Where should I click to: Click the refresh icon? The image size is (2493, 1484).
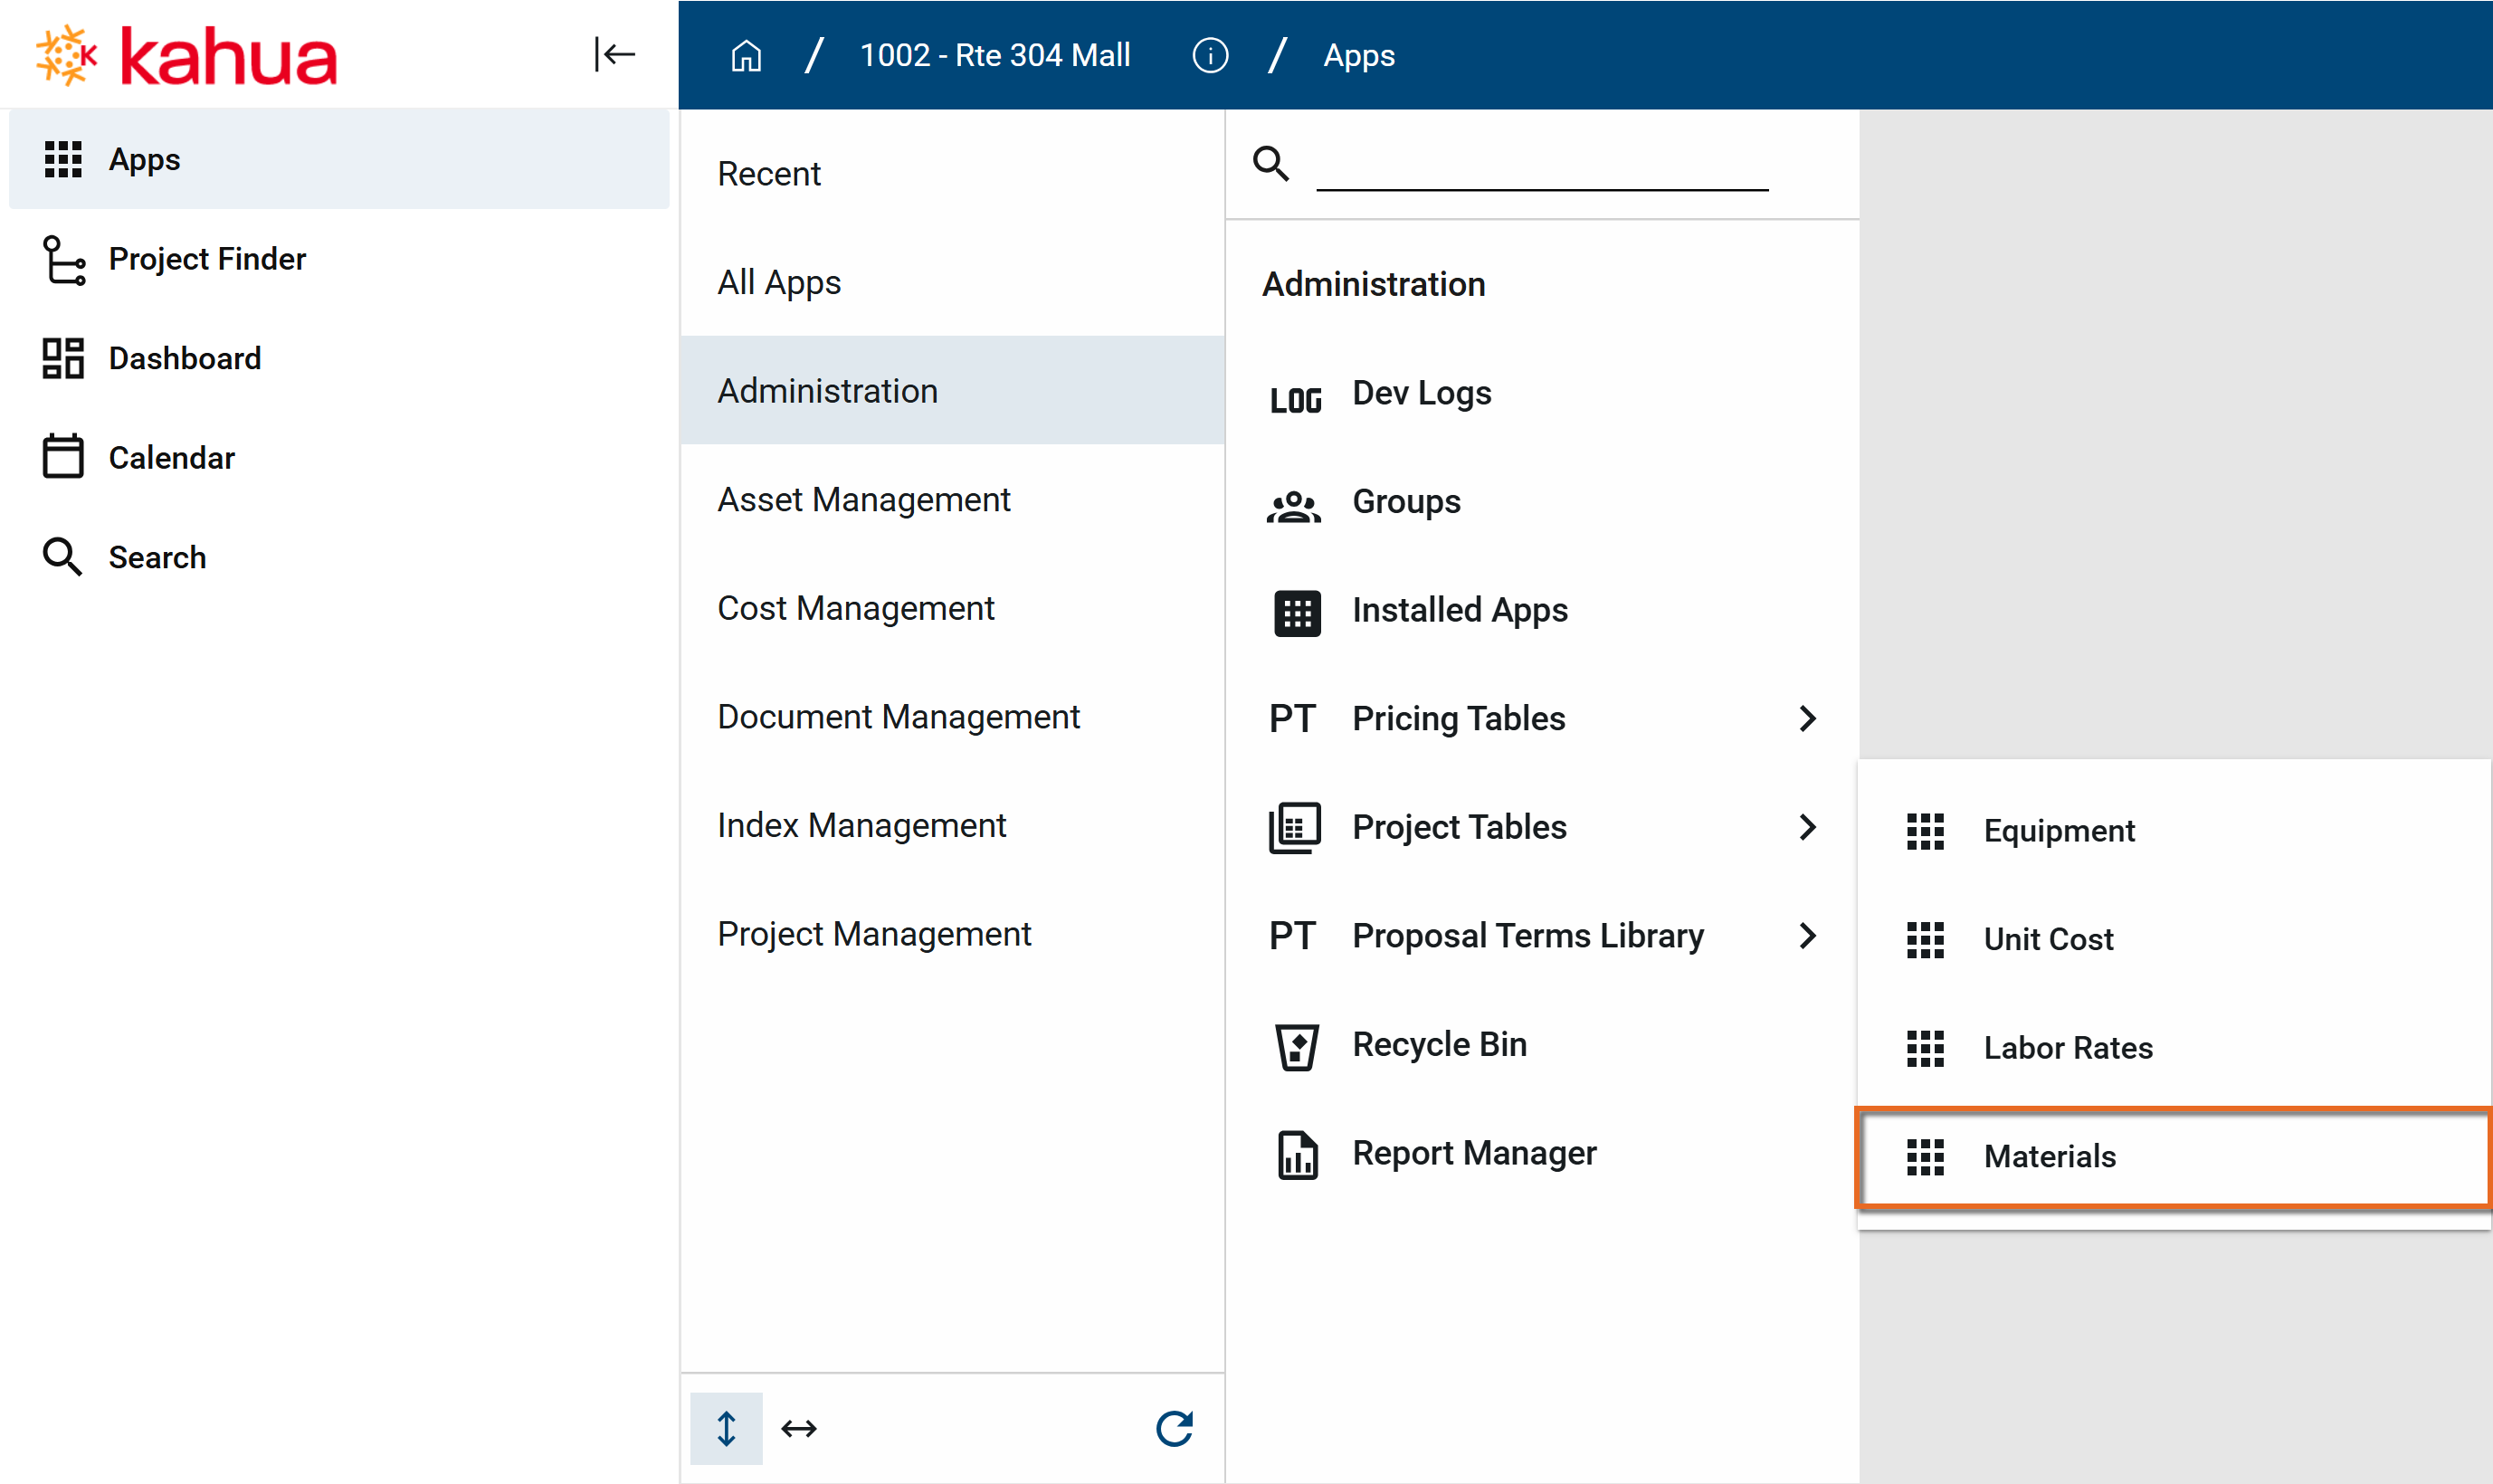point(1174,1428)
